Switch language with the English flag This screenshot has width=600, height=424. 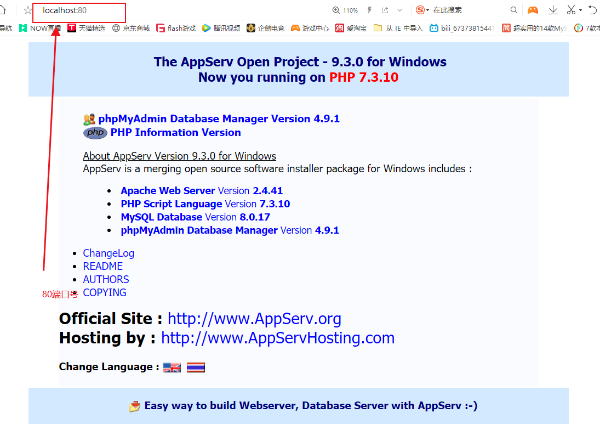(172, 367)
